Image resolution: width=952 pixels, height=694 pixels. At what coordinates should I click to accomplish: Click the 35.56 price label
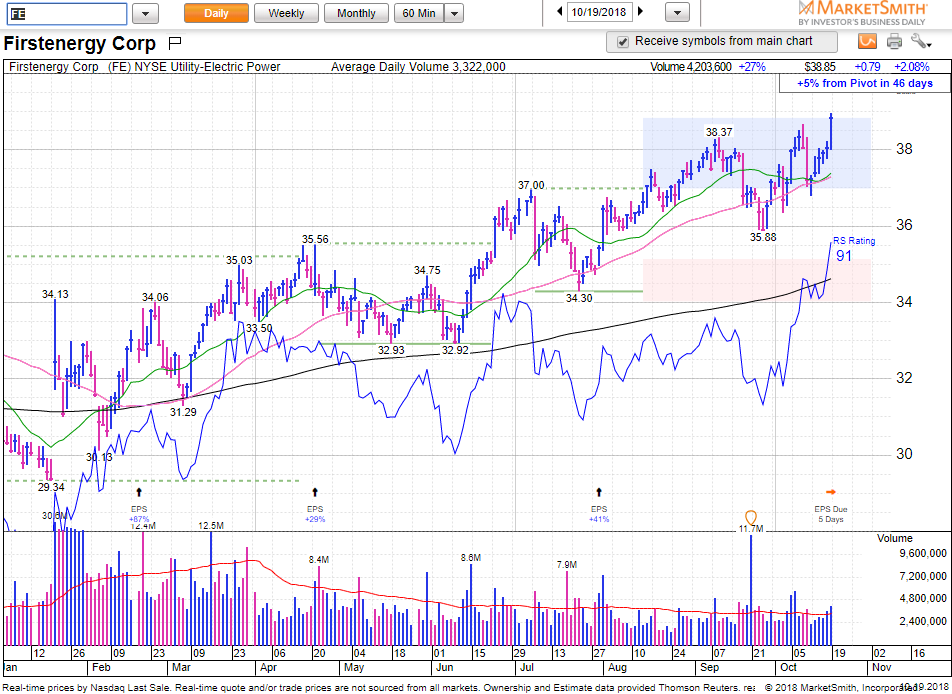pos(315,239)
